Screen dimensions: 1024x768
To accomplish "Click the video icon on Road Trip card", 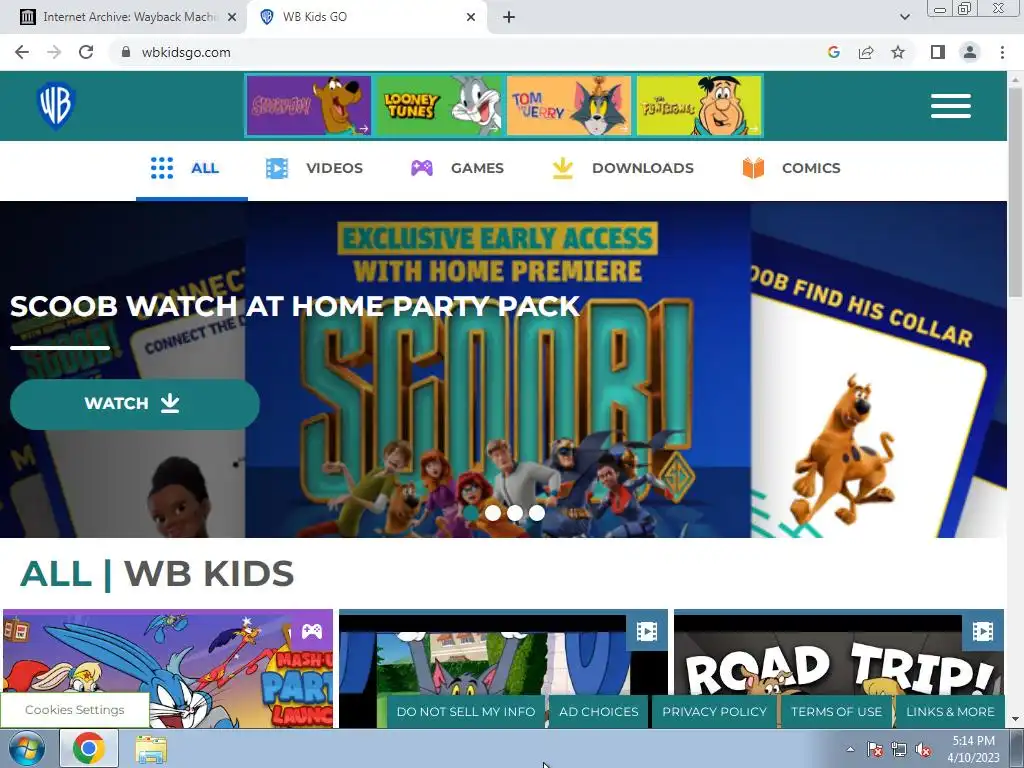I will coord(983,632).
